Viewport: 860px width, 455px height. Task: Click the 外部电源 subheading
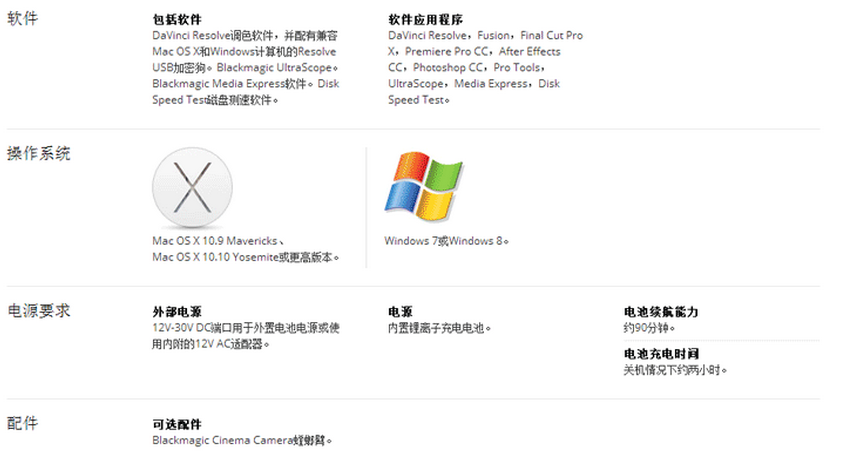(177, 312)
